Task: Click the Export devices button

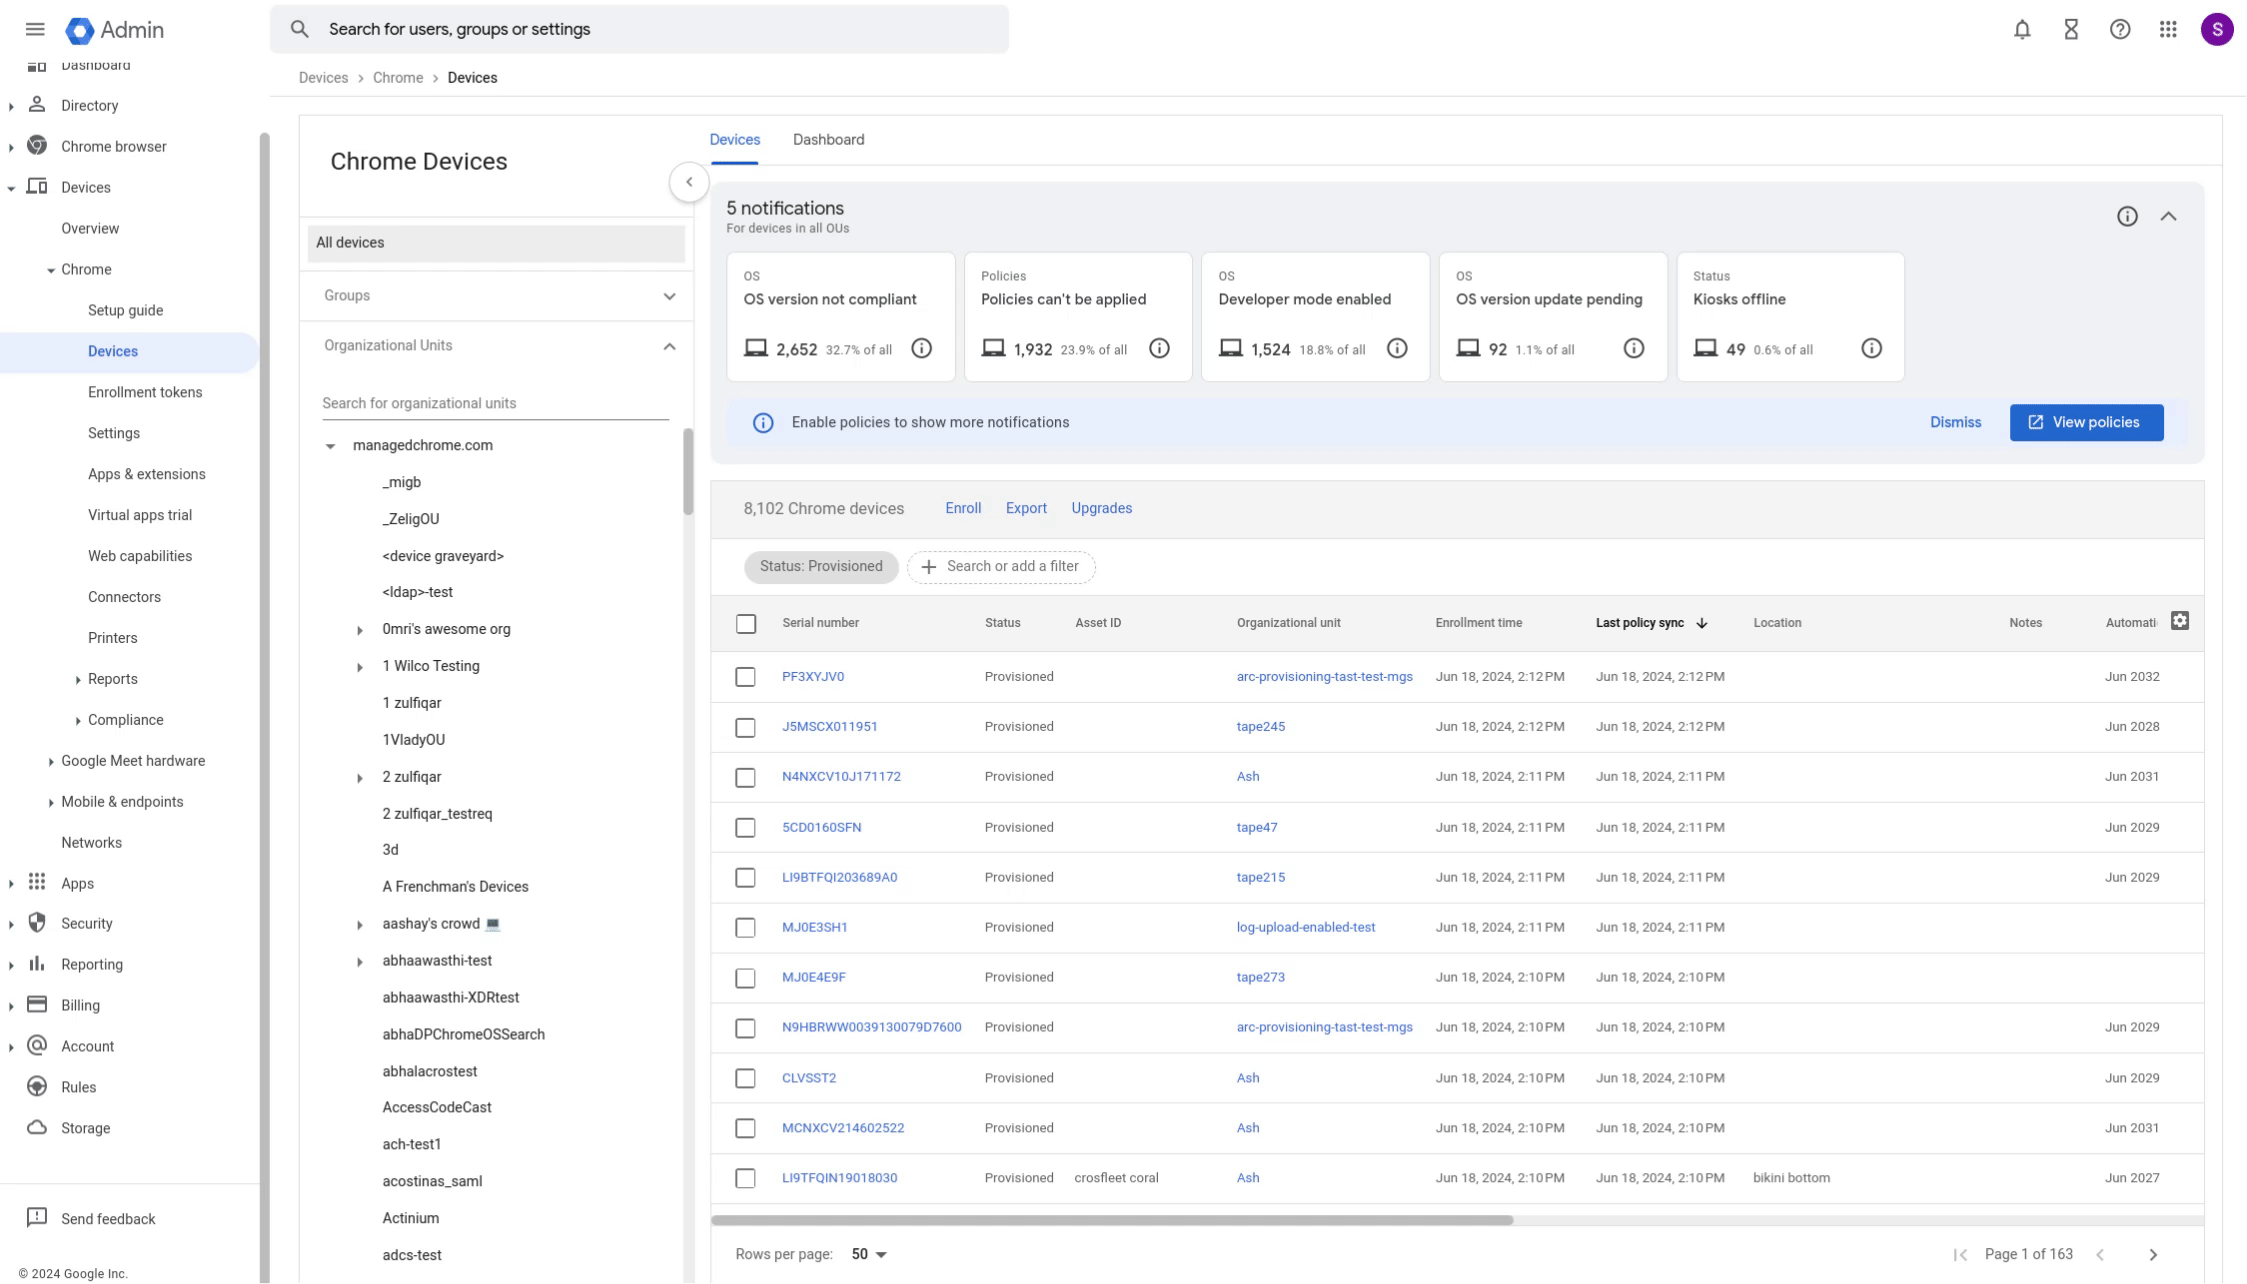Action: click(1025, 508)
